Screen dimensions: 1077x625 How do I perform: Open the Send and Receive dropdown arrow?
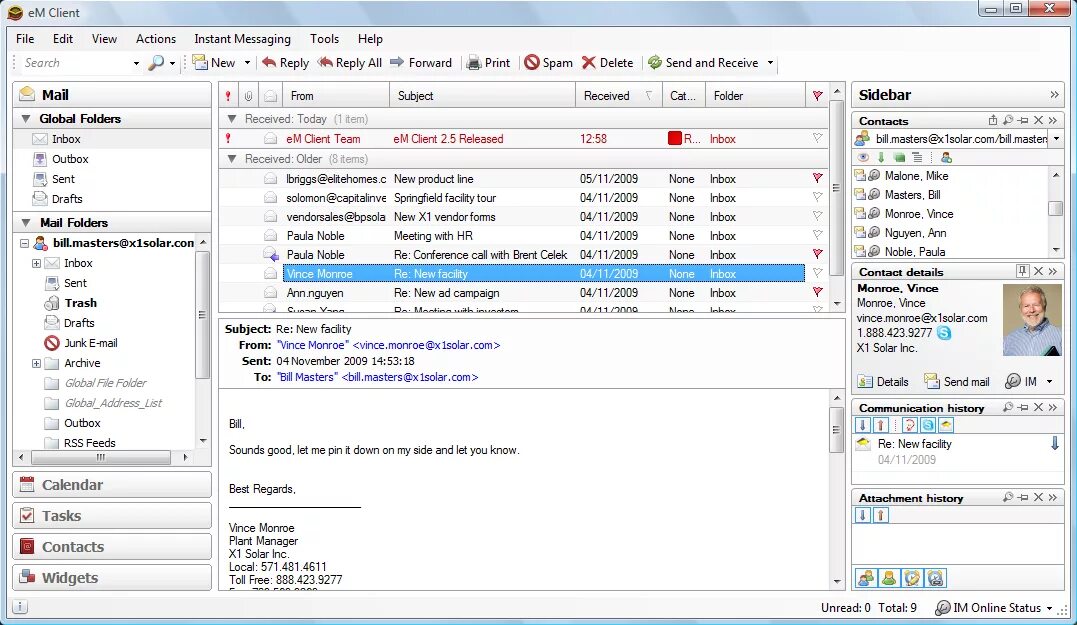coord(771,62)
